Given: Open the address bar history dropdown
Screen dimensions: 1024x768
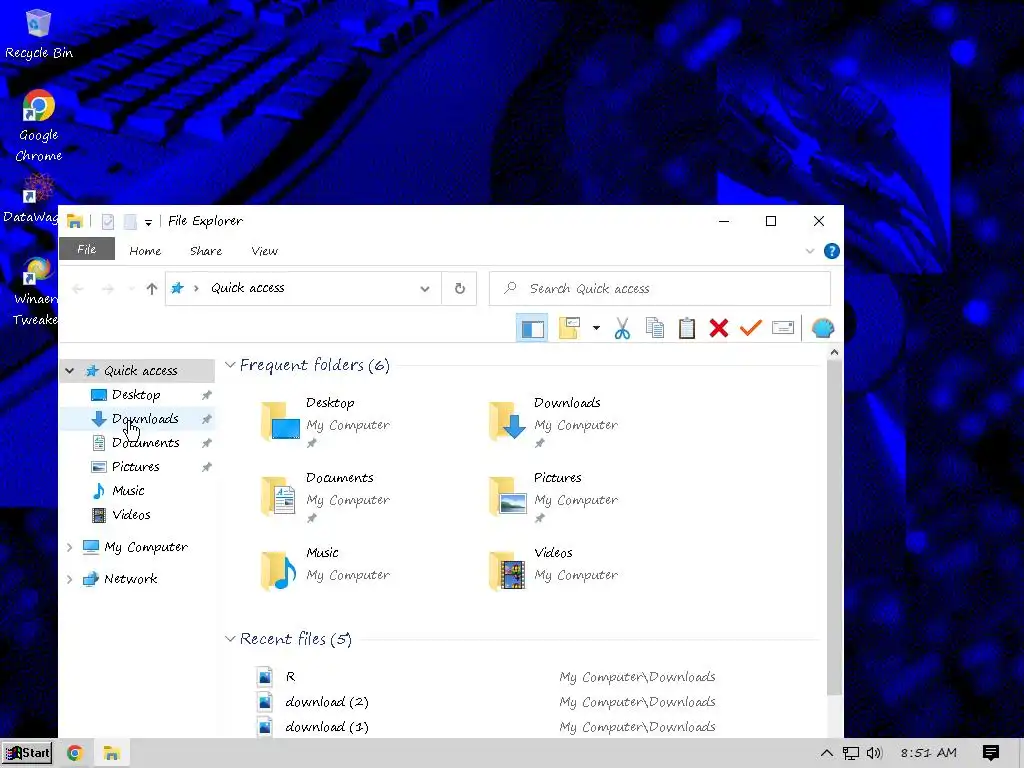Looking at the screenshot, I should point(424,289).
